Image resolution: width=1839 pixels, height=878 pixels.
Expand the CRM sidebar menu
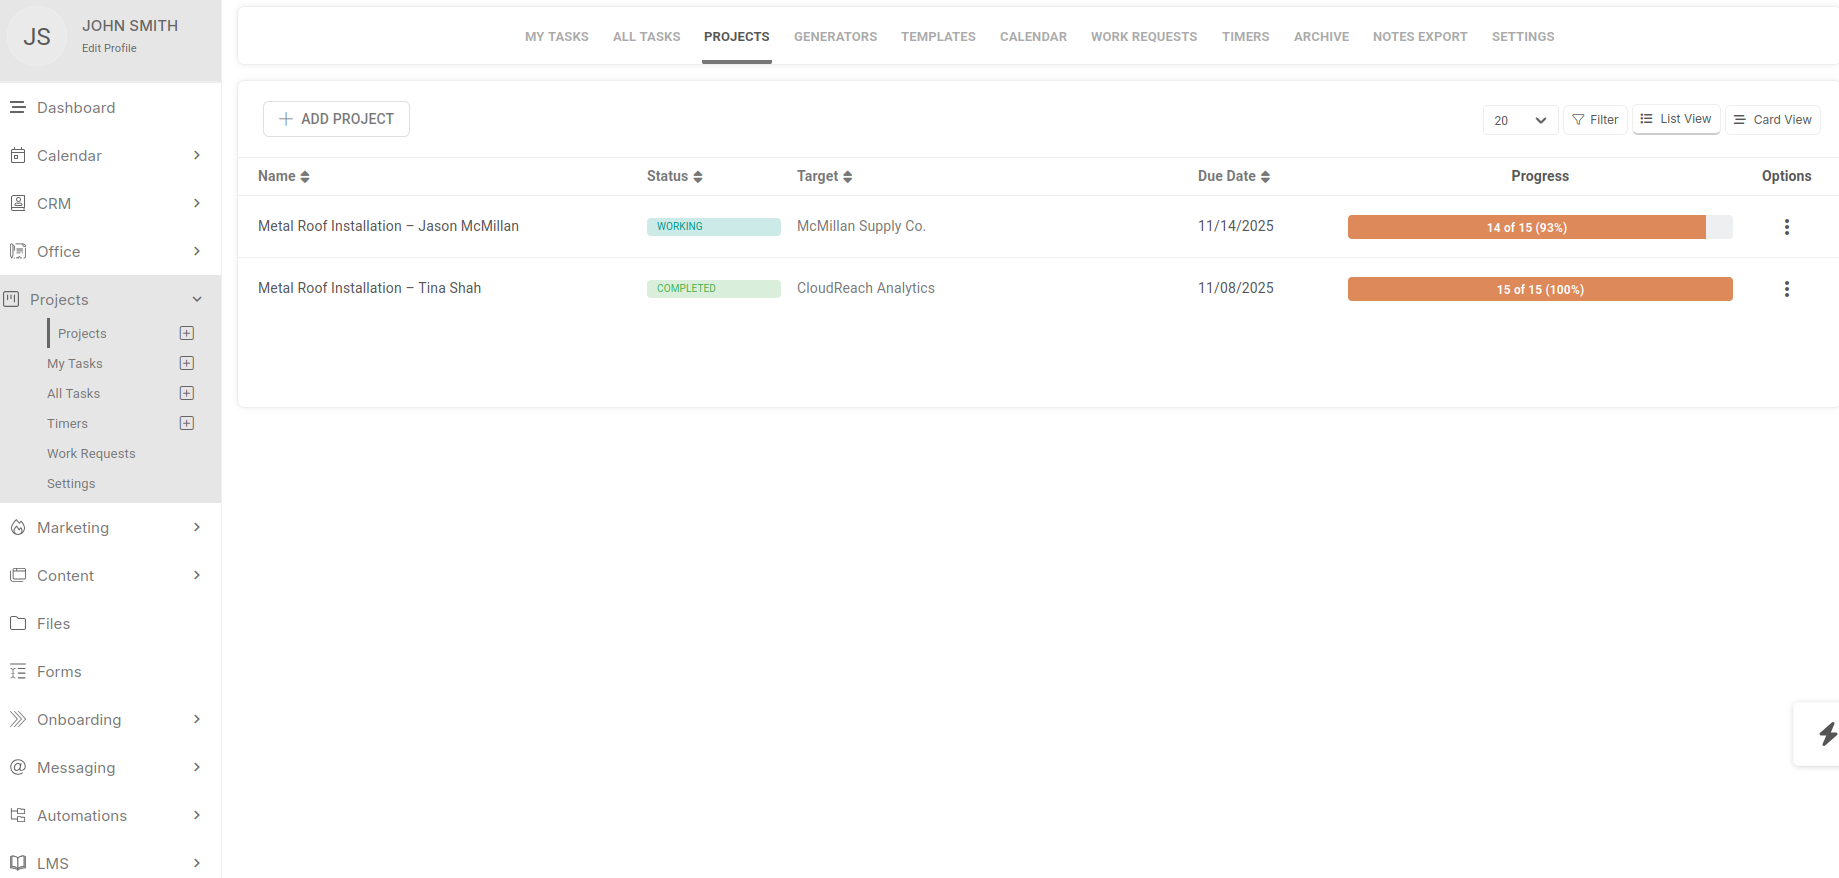point(197,203)
